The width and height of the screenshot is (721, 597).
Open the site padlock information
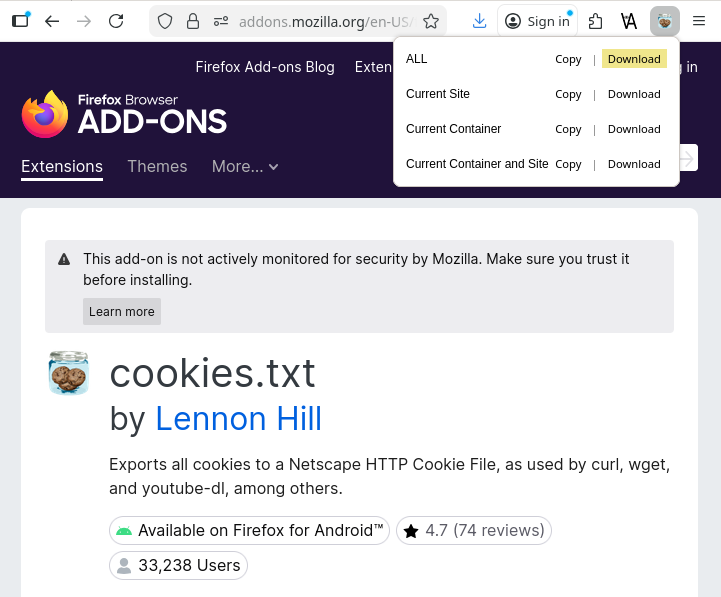click(193, 21)
